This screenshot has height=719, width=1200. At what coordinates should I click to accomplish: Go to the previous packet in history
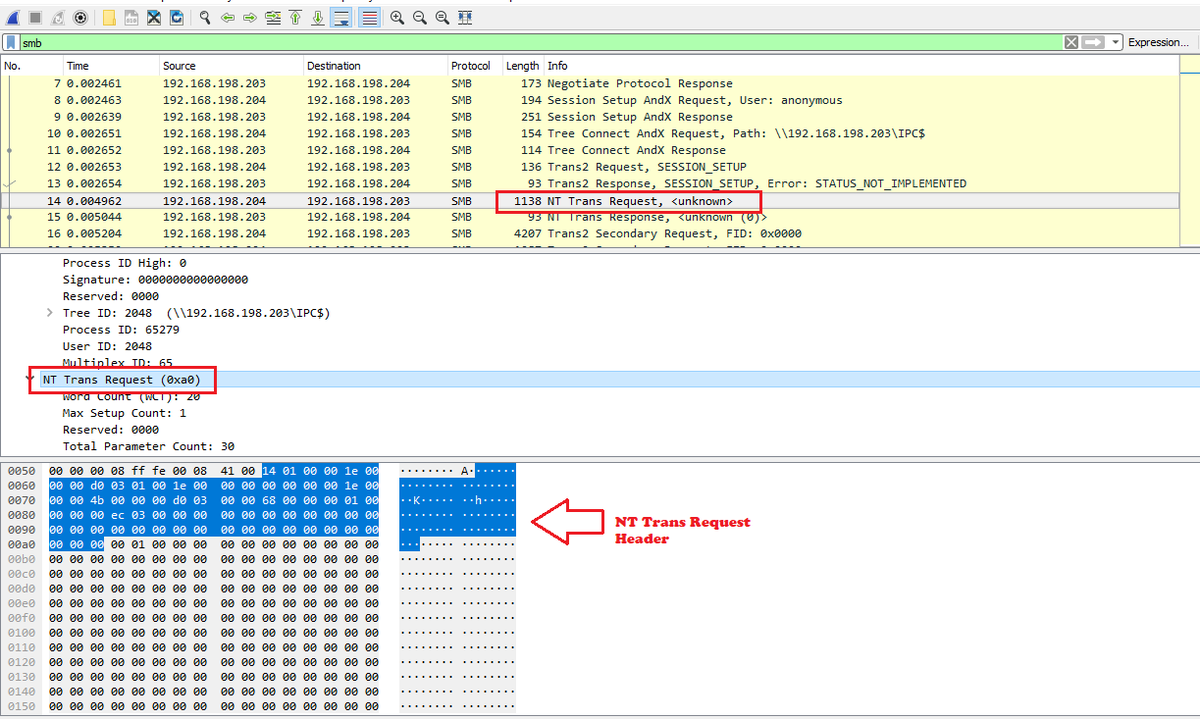coord(230,17)
